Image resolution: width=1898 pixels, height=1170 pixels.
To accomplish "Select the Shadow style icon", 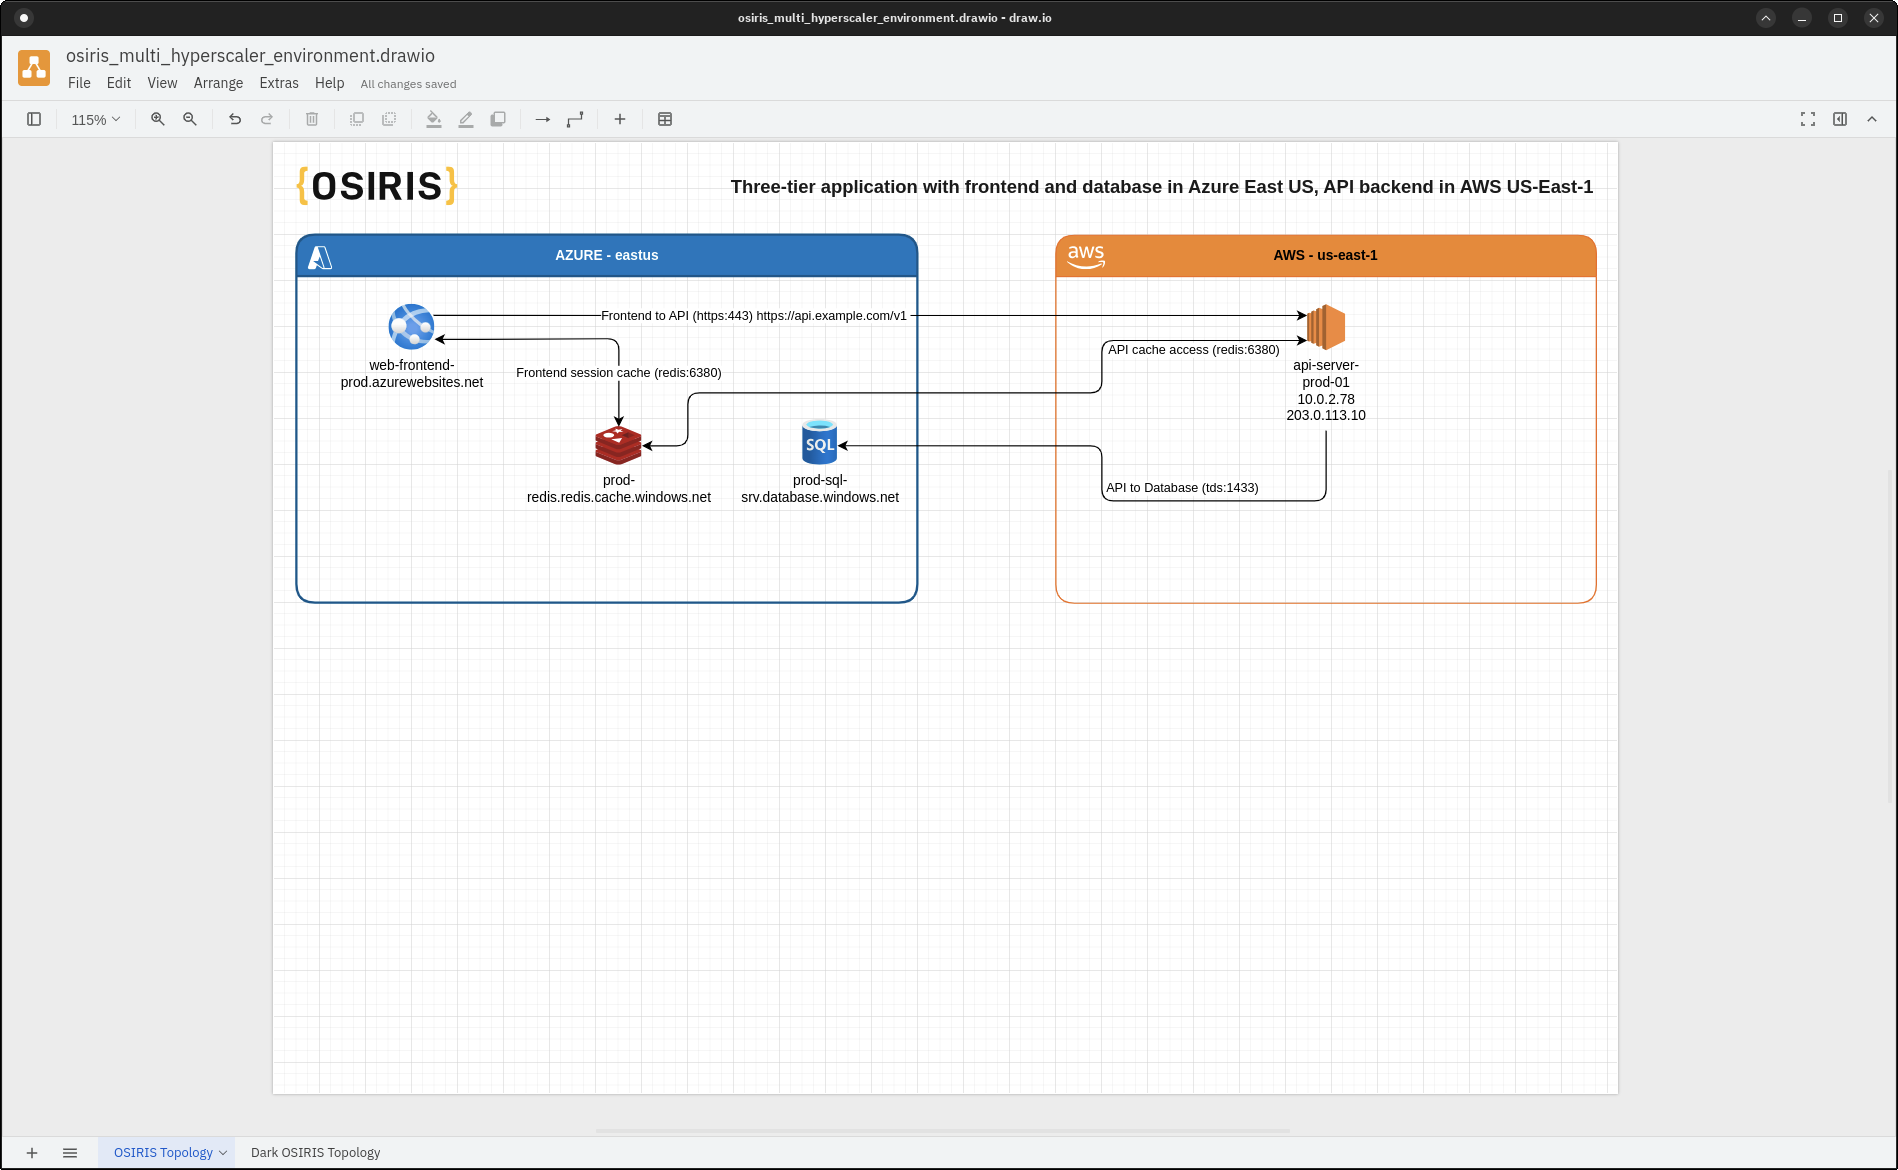I will 498,119.
